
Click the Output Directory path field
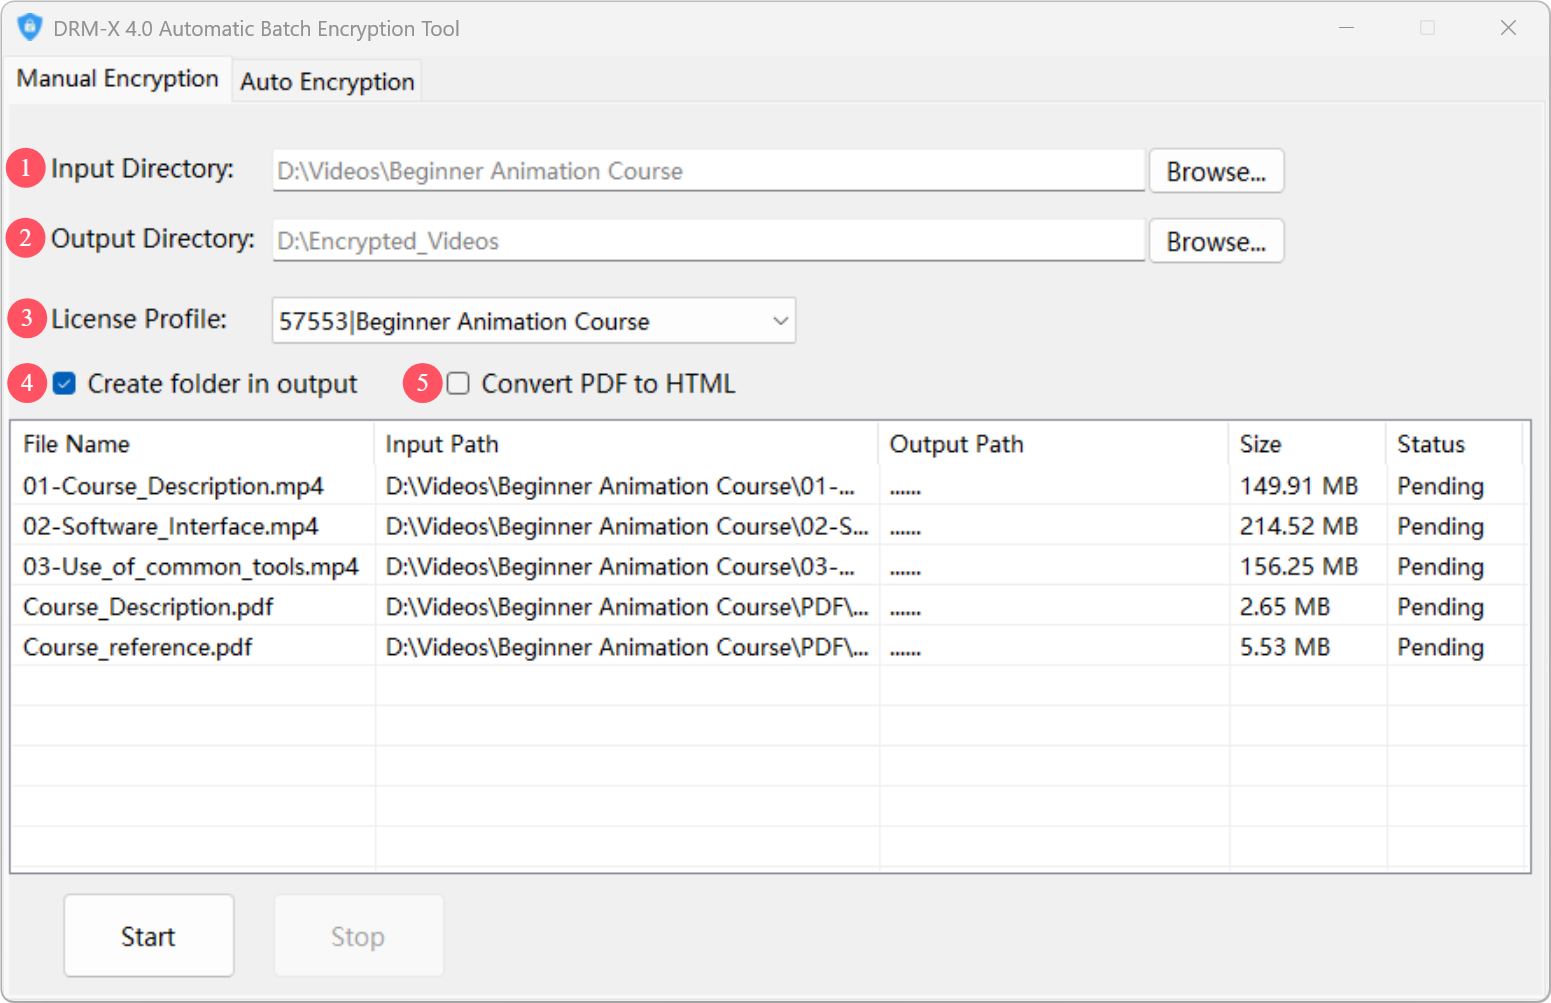(708, 240)
